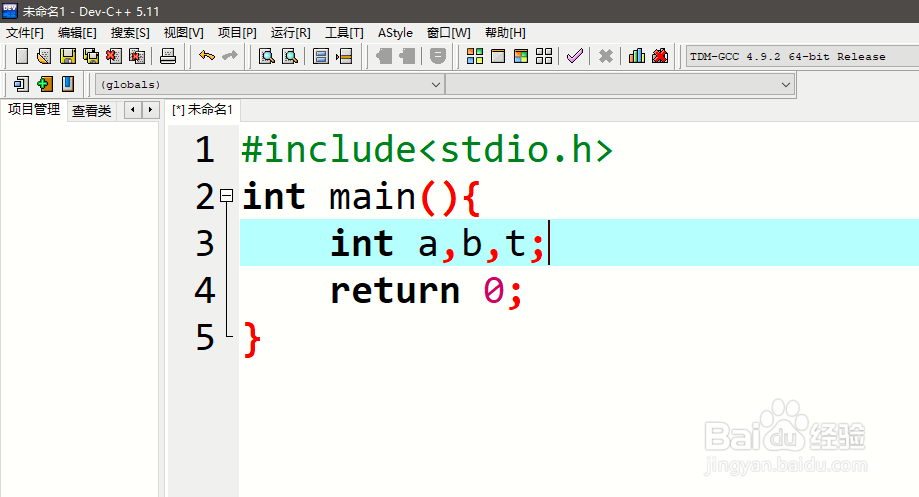Open Find with the magnifier icon
This screenshot has width=919, height=497.
coord(267,56)
